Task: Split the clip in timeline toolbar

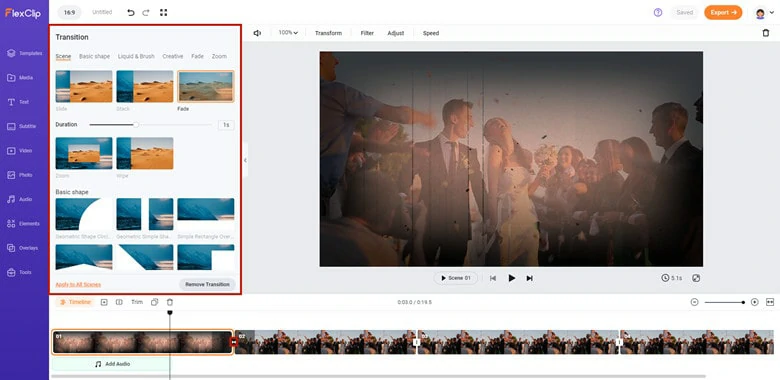Action: pos(119,302)
